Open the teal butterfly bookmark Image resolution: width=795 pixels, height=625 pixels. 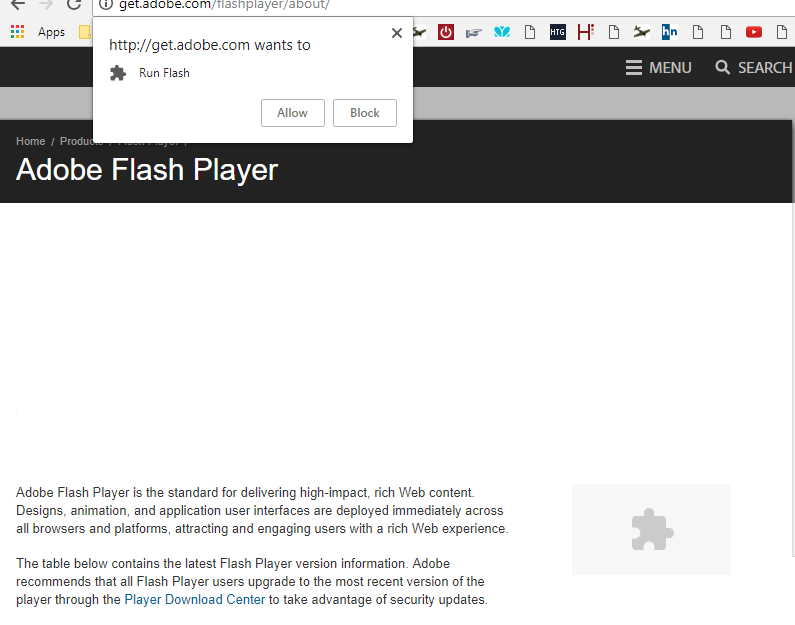click(x=502, y=32)
